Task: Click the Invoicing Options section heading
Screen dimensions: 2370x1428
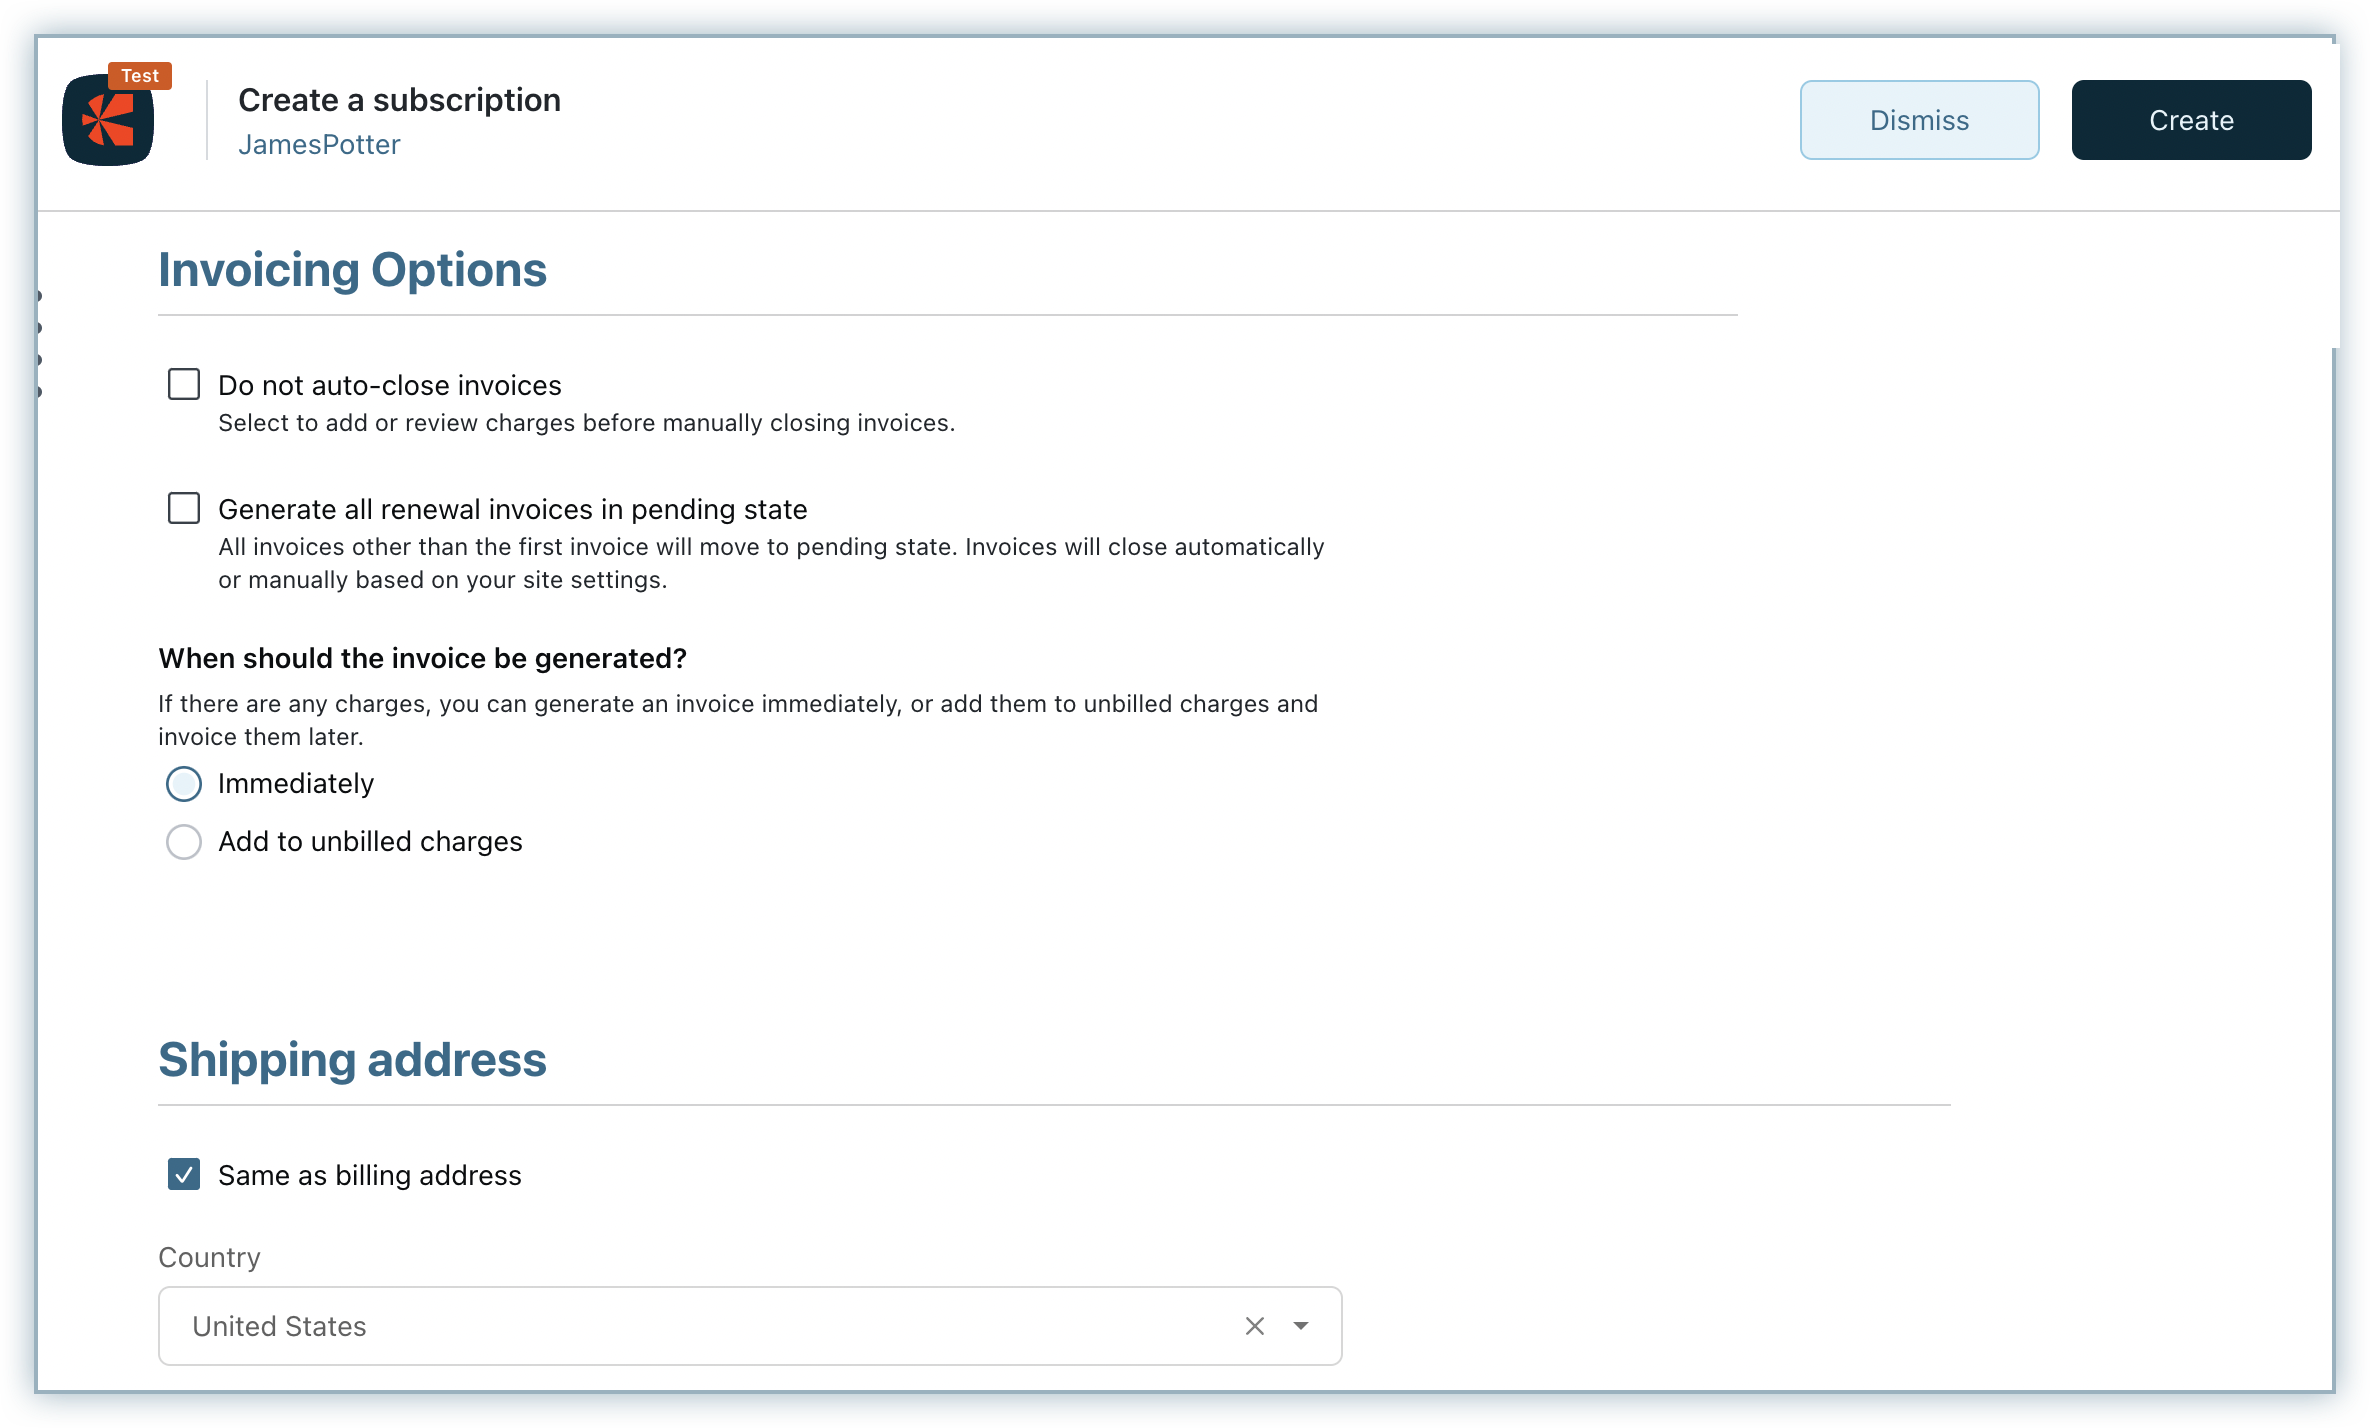Action: 352,270
